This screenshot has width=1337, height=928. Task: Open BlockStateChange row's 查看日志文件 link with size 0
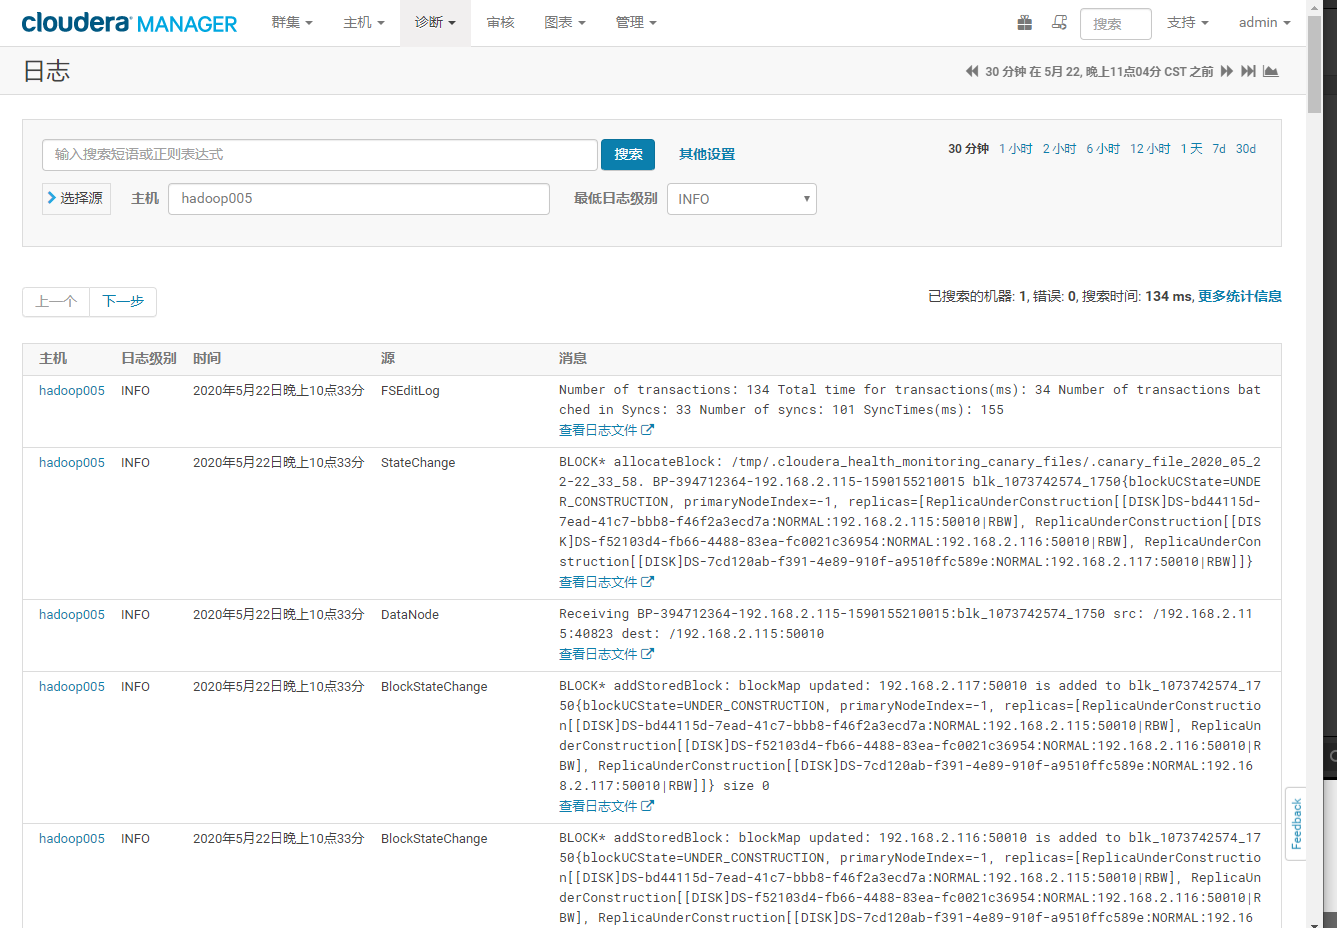pos(606,806)
